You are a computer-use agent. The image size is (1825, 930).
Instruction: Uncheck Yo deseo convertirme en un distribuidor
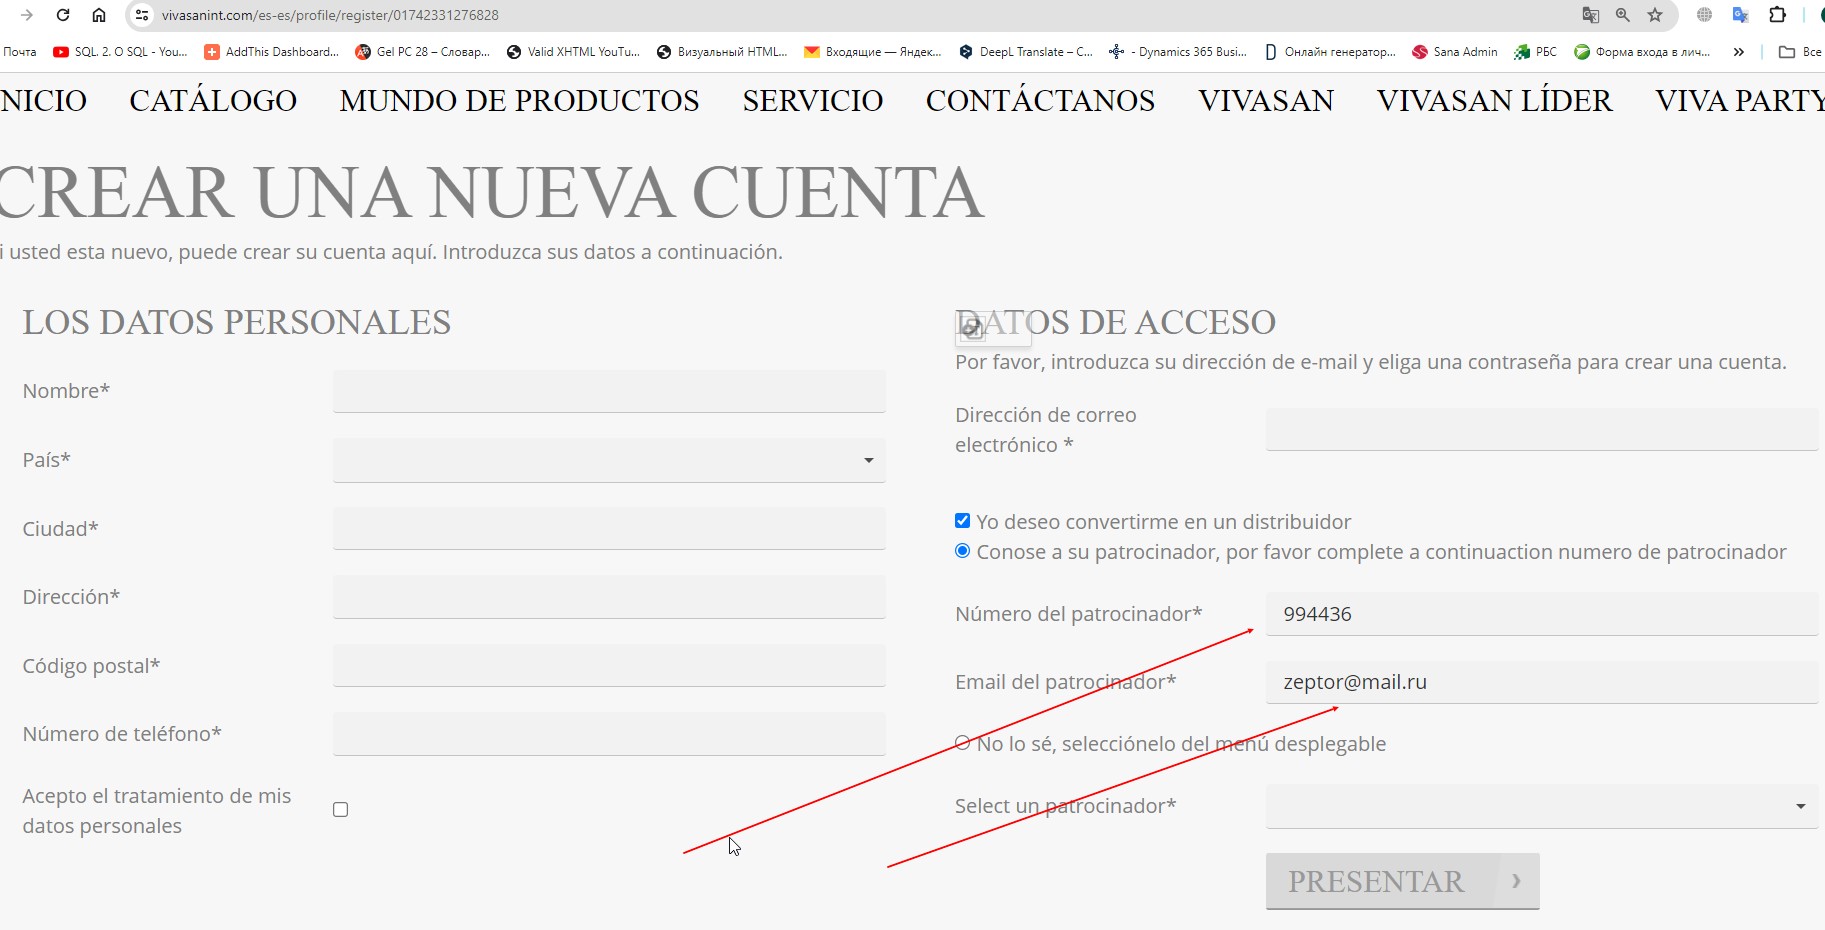coord(963,520)
